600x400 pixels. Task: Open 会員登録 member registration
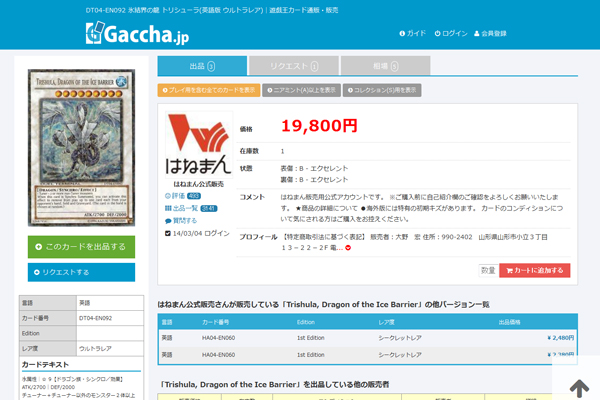point(489,34)
